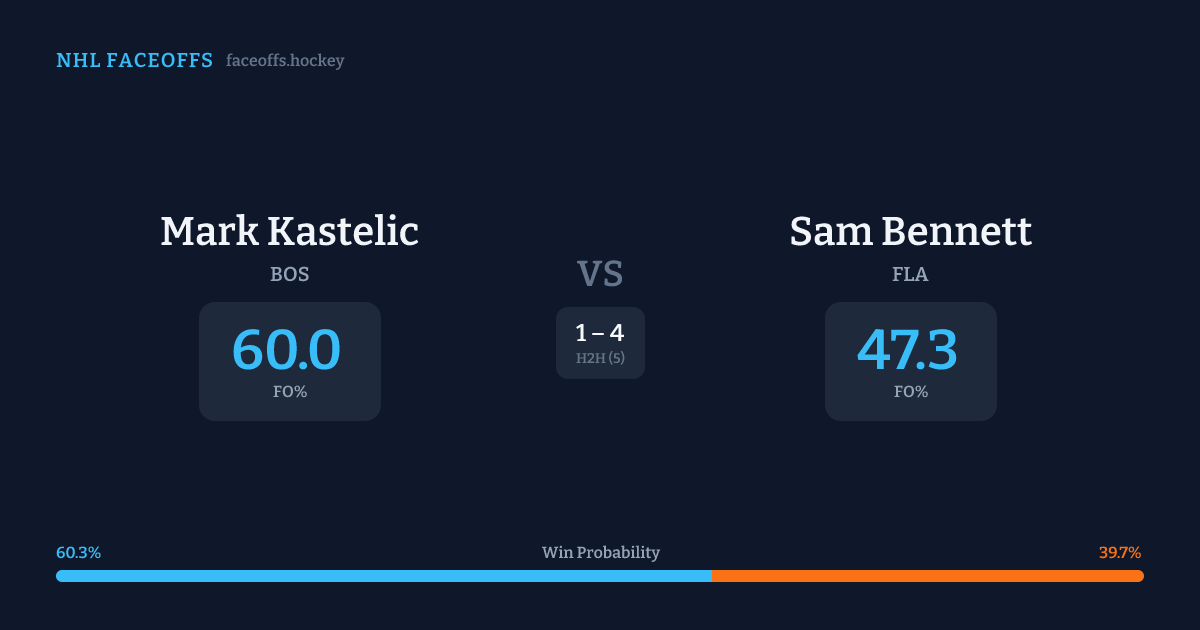The width and height of the screenshot is (1200, 630).
Task: Click the BOS team abbreviation
Action: 289,275
